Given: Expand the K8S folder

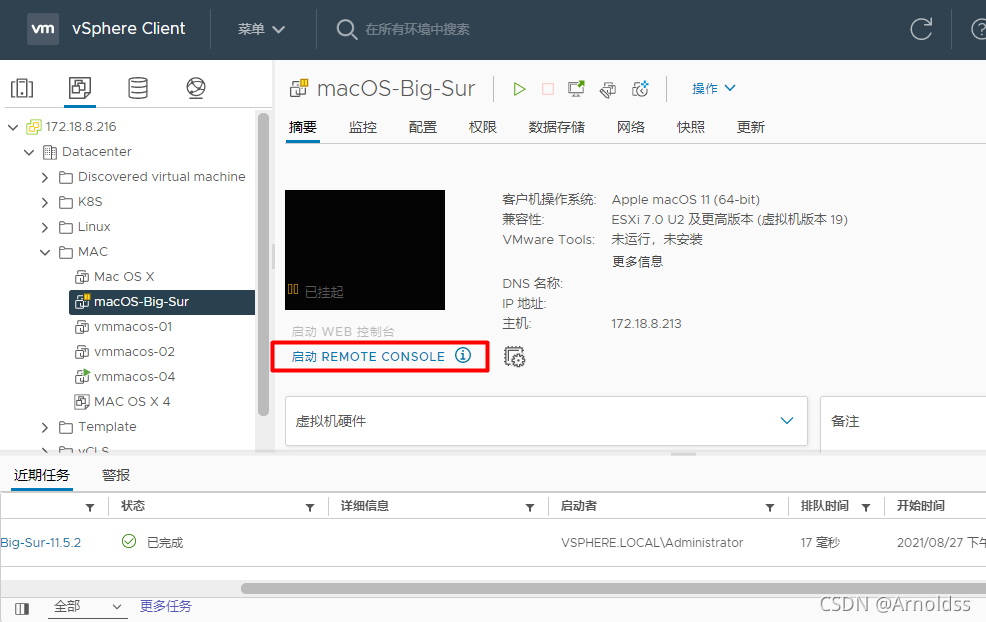Looking at the screenshot, I should coord(45,203).
